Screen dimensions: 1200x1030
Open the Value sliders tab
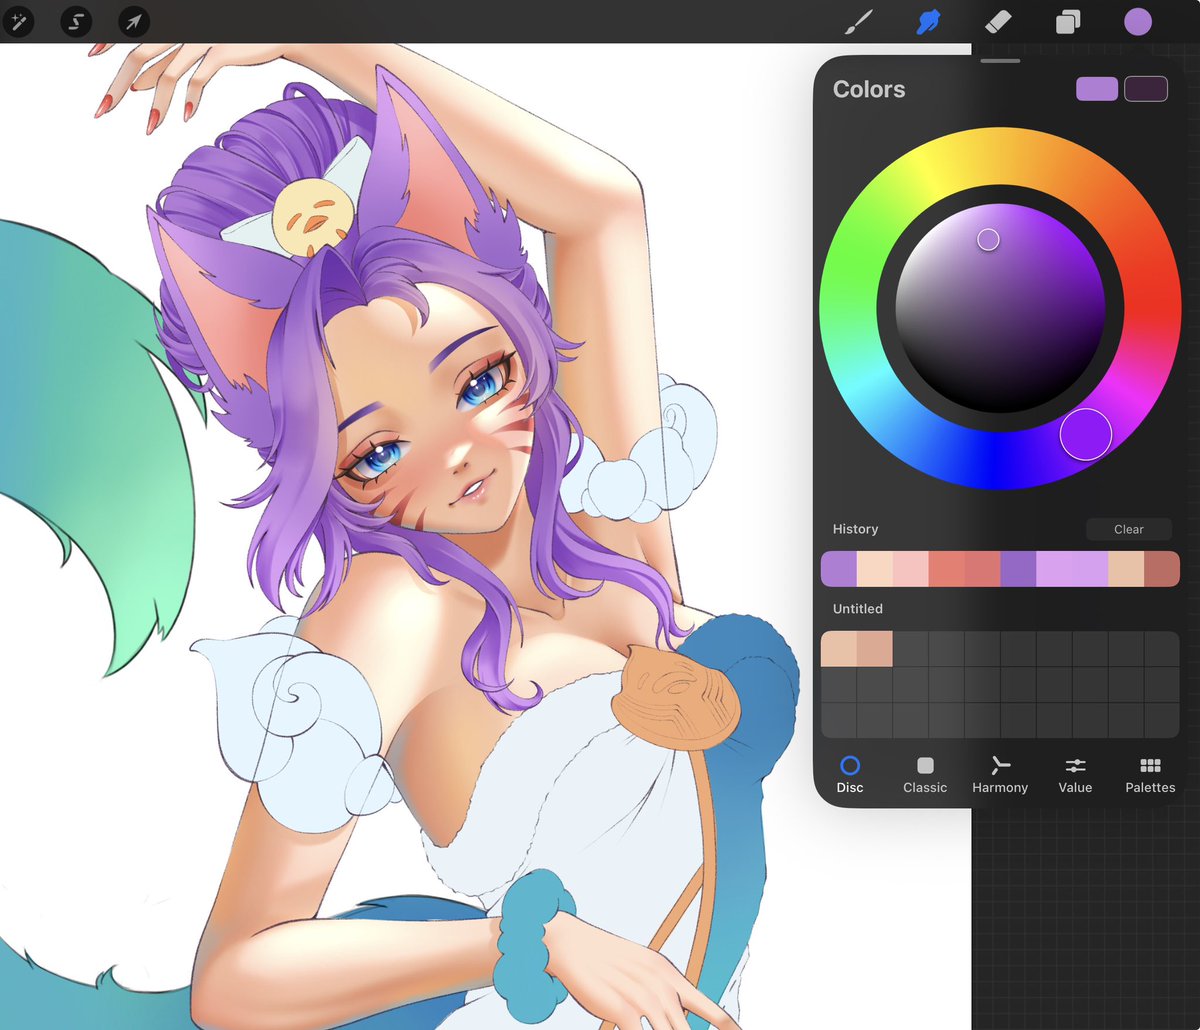1075,774
